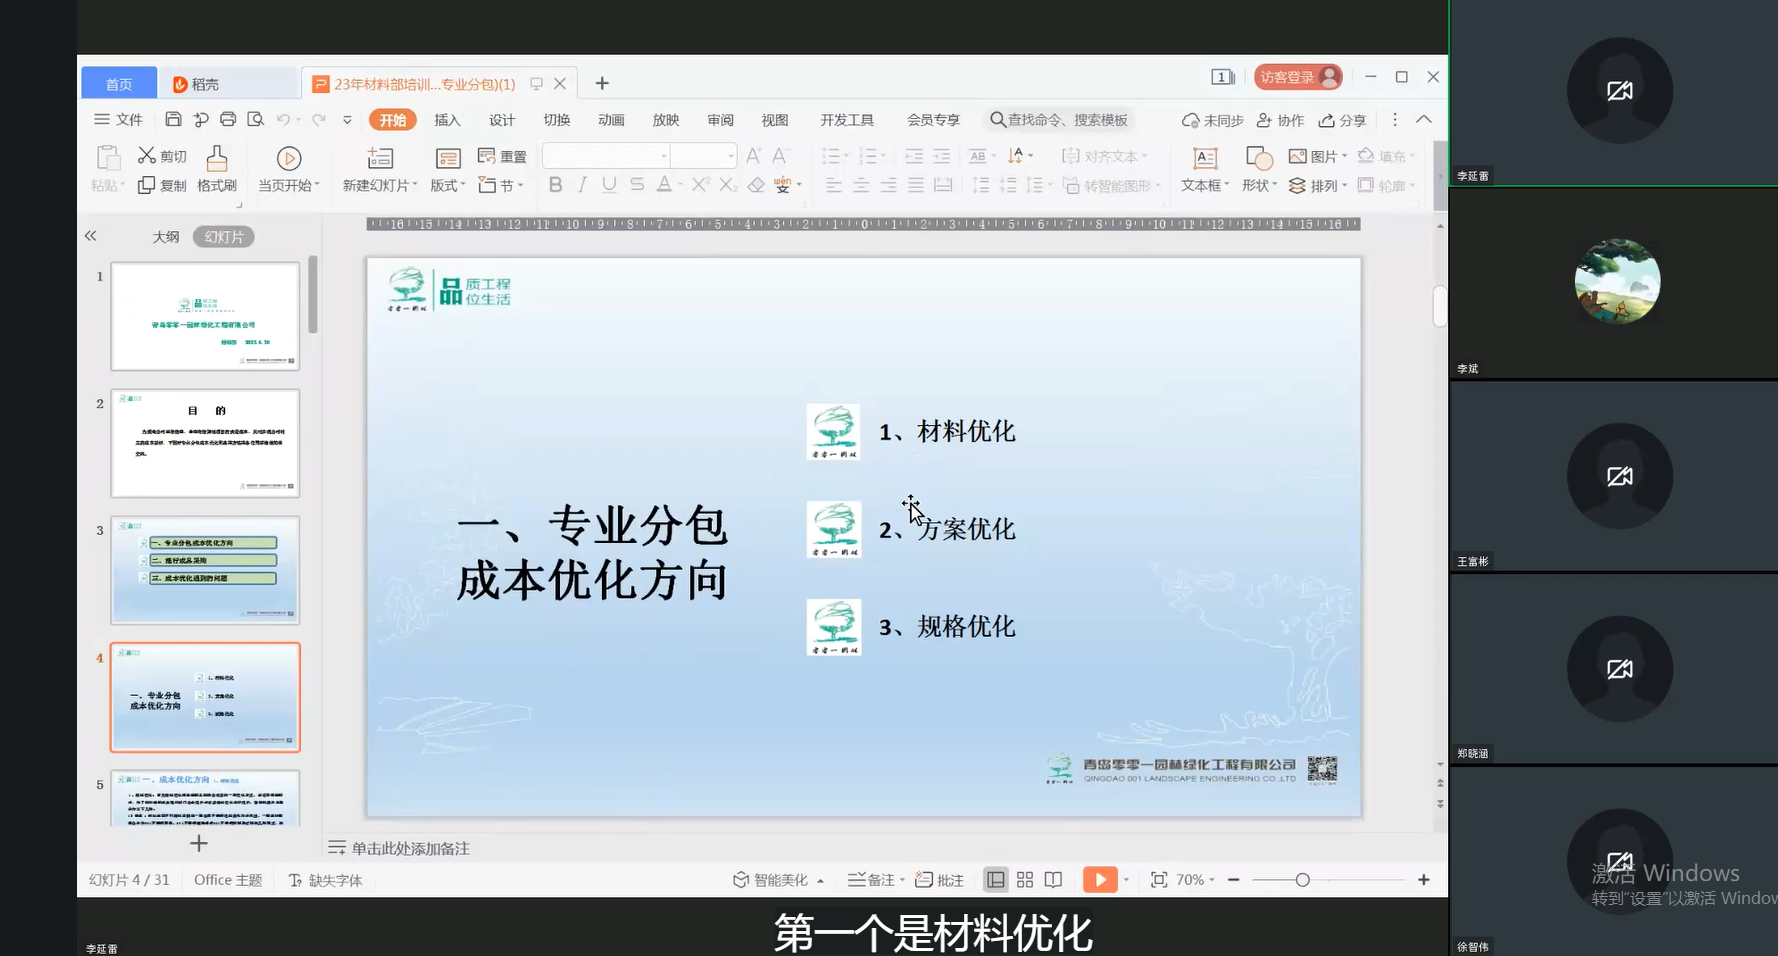Click the Copy (复制) icon

[147, 185]
